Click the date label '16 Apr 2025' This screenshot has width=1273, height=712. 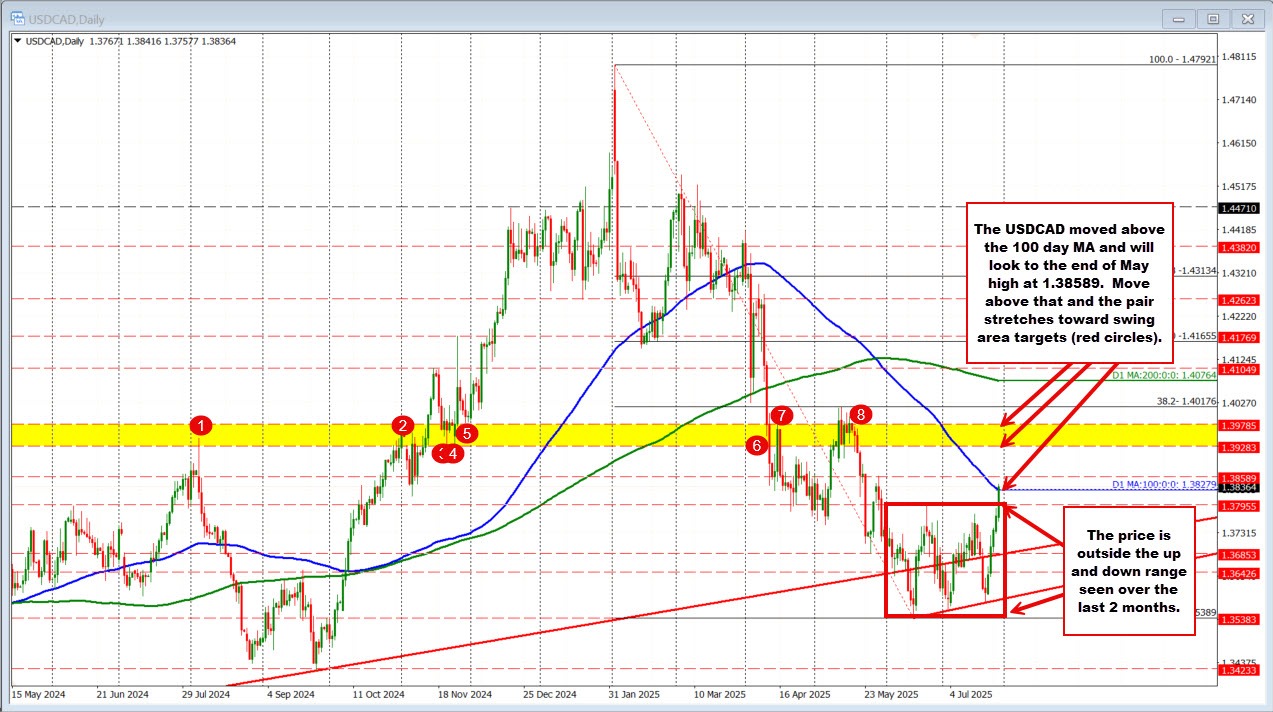tap(806, 692)
